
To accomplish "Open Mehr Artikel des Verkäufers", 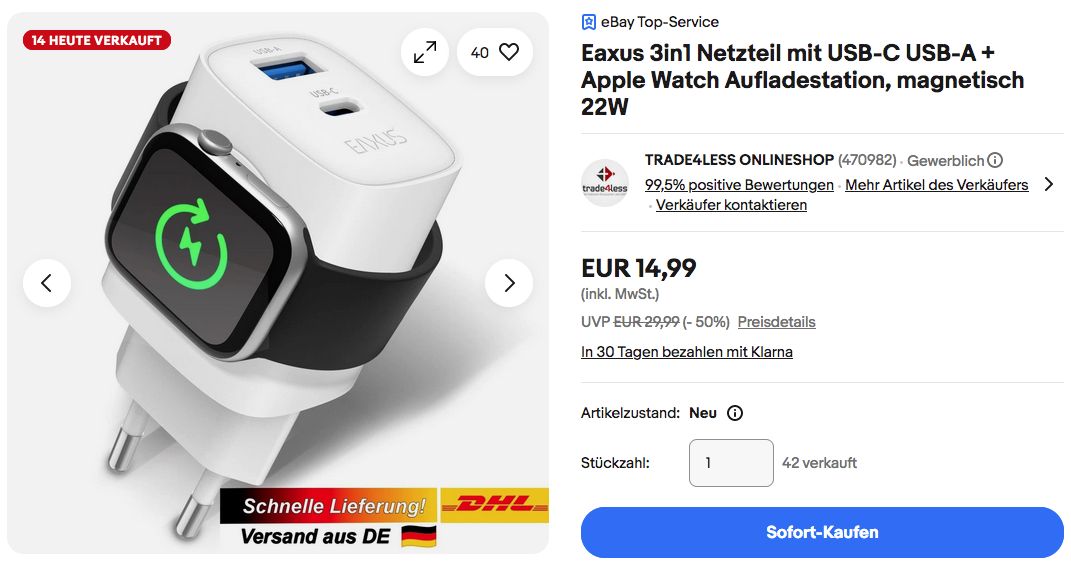I will [x=936, y=184].
